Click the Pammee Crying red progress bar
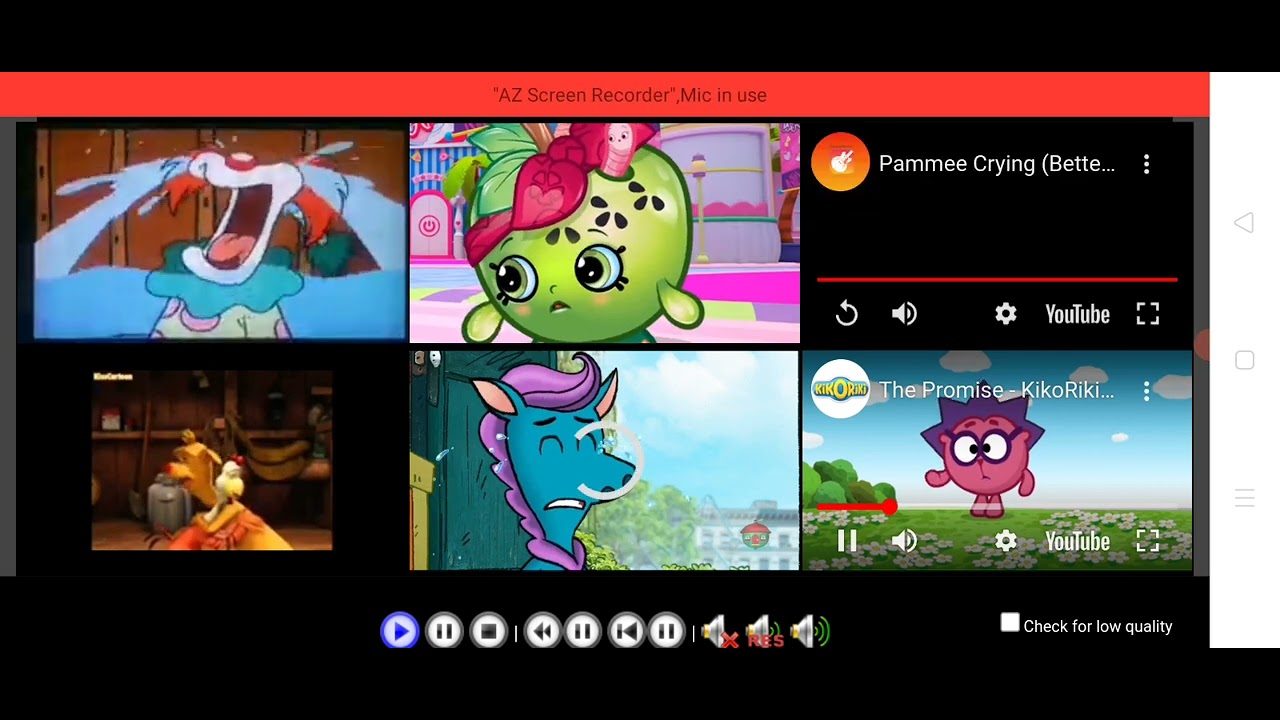The height and width of the screenshot is (720, 1280). coord(997,280)
